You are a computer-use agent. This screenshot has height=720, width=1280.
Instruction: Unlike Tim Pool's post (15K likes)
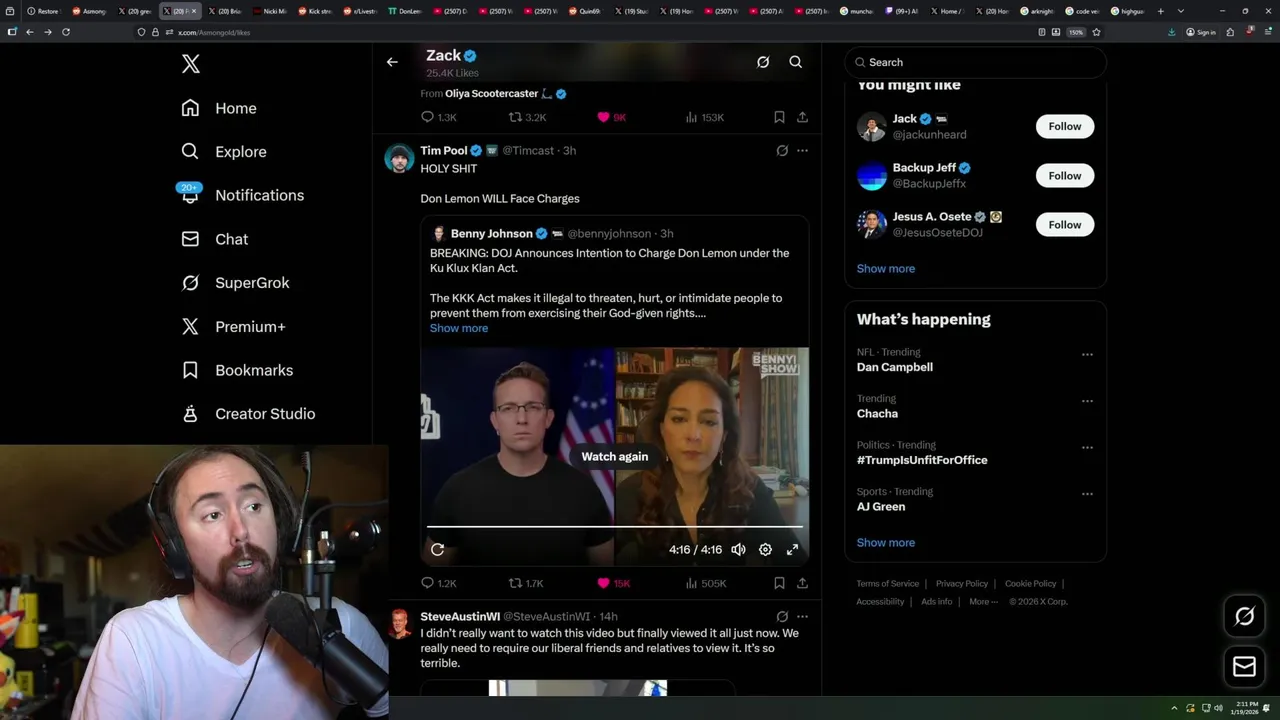point(613,583)
